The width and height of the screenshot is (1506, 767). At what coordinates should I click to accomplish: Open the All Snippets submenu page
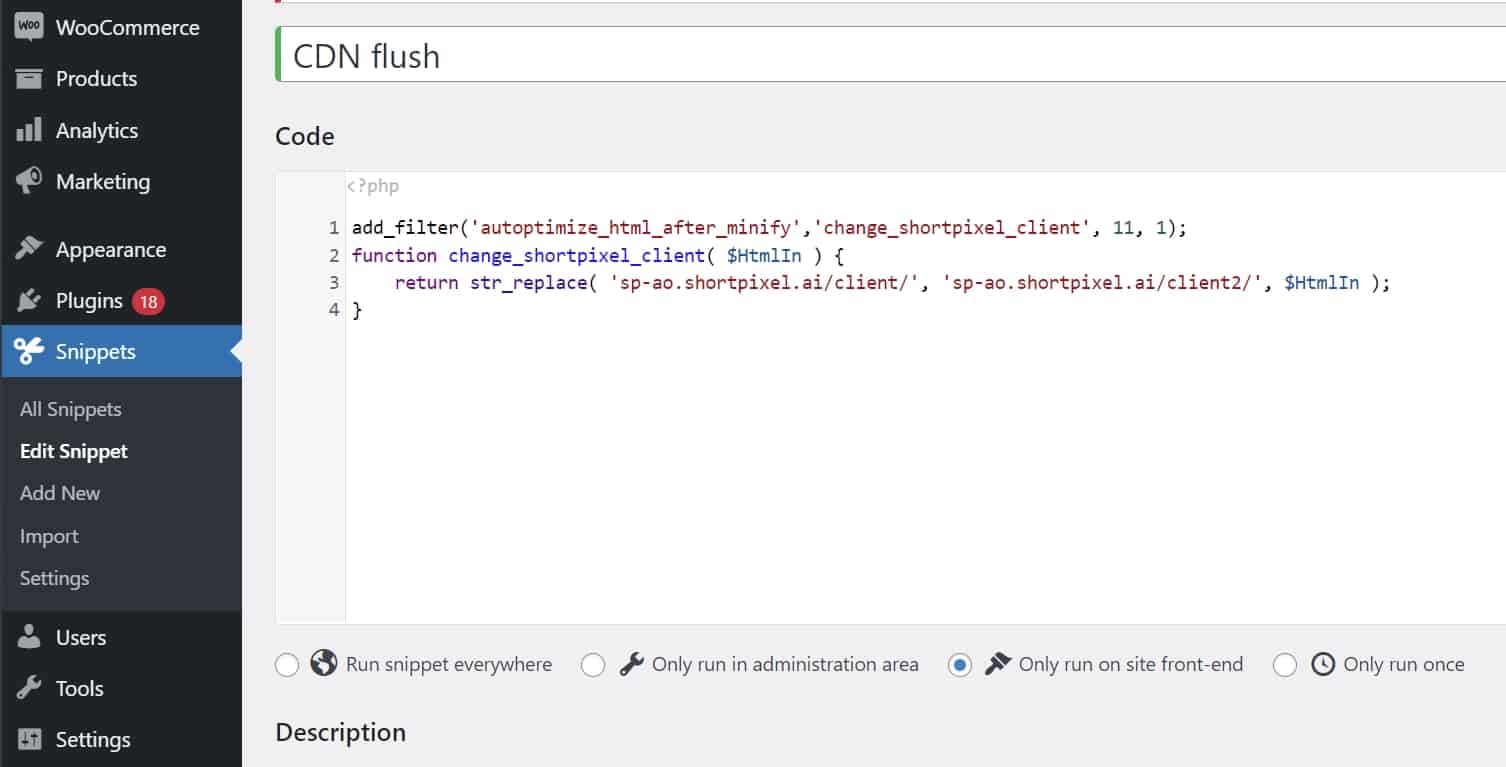(x=70, y=409)
